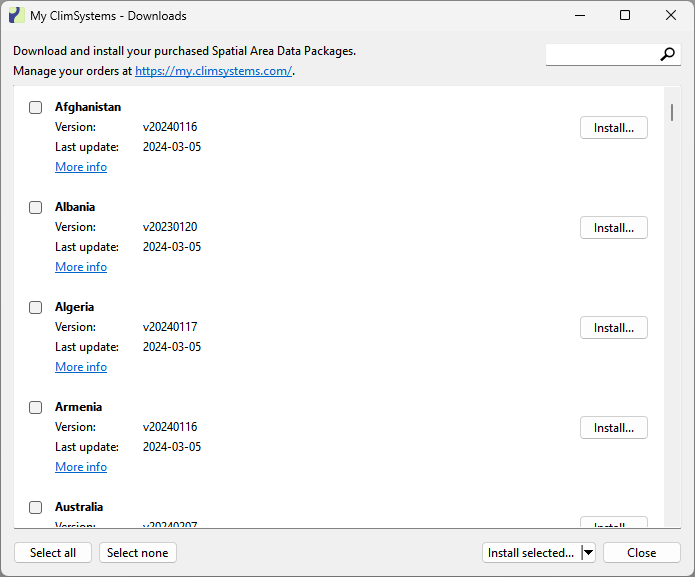Click Algeria version v20240117

click(x=170, y=327)
